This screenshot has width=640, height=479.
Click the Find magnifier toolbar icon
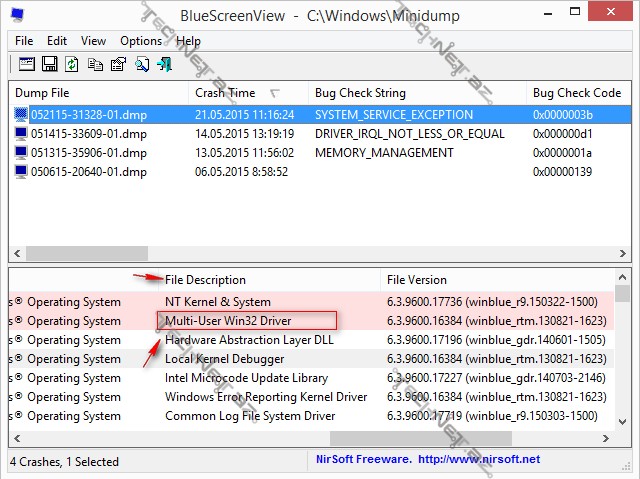(x=142, y=64)
